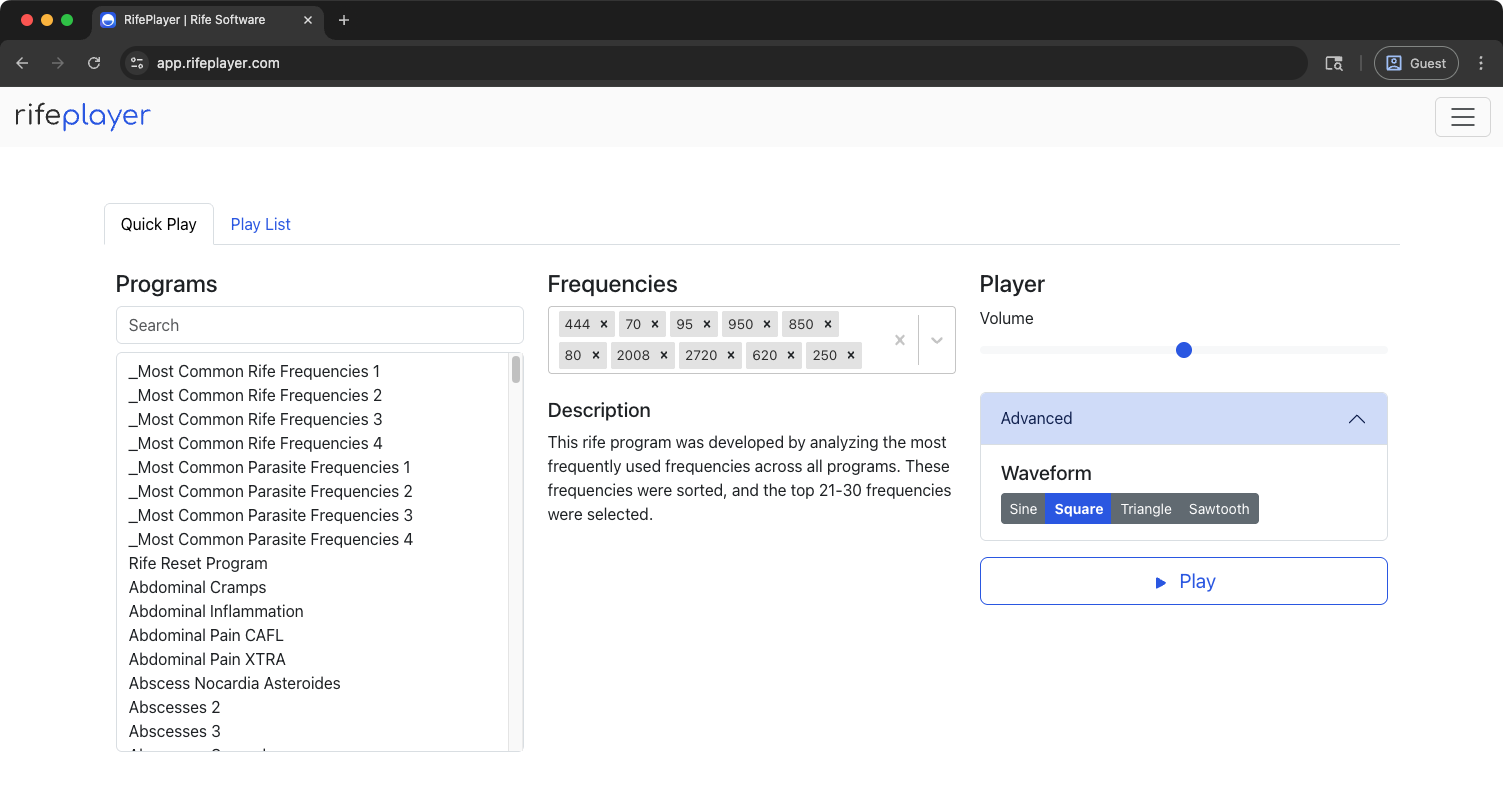Enable the Sawtooth waveform
The width and height of the screenshot is (1503, 788).
click(x=1218, y=508)
